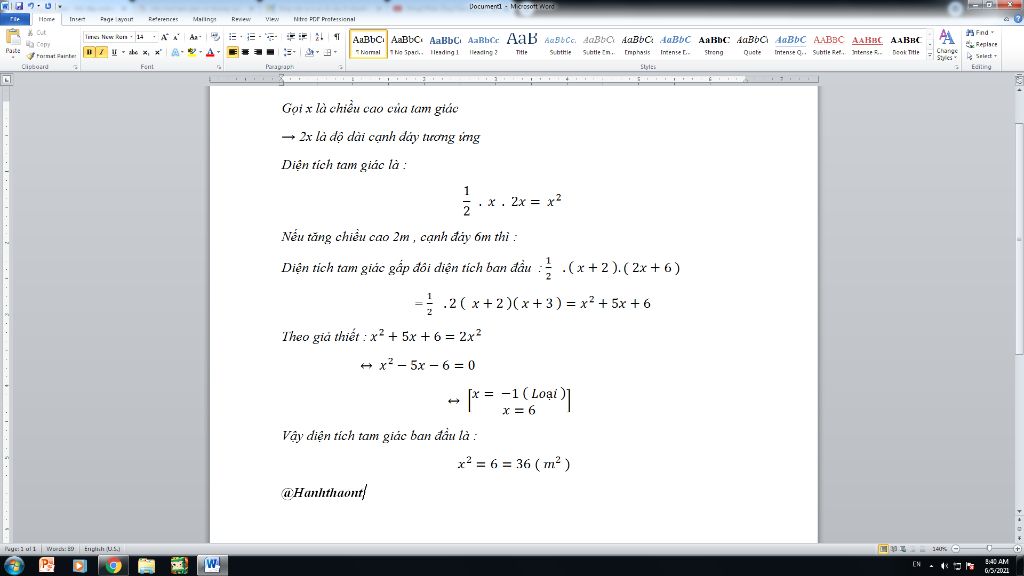The height and width of the screenshot is (576, 1024).
Task: Adjust the zoom slider in status bar
Action: pyautogui.click(x=988, y=549)
